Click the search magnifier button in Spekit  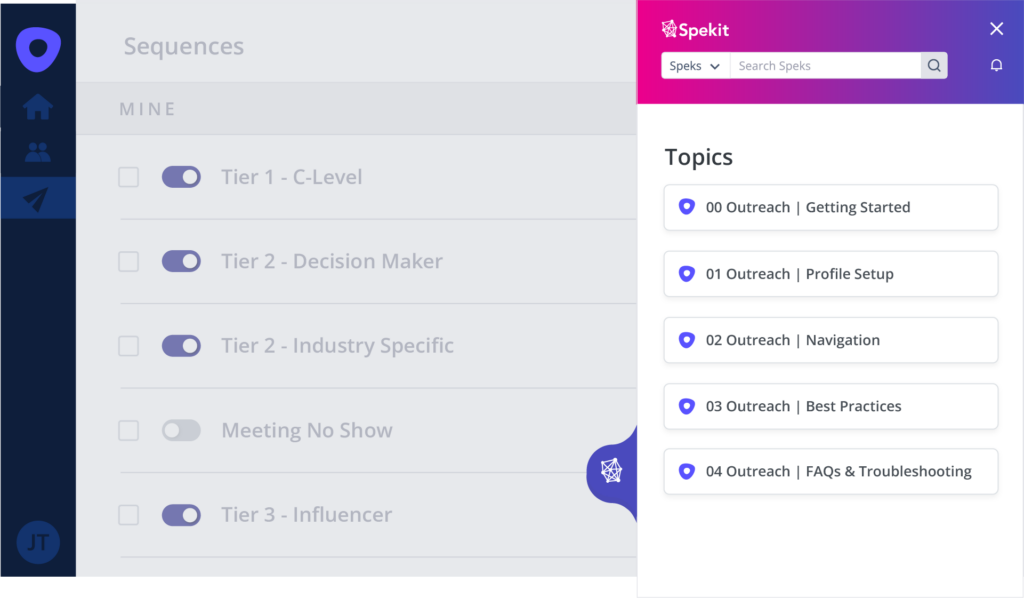[934, 66]
